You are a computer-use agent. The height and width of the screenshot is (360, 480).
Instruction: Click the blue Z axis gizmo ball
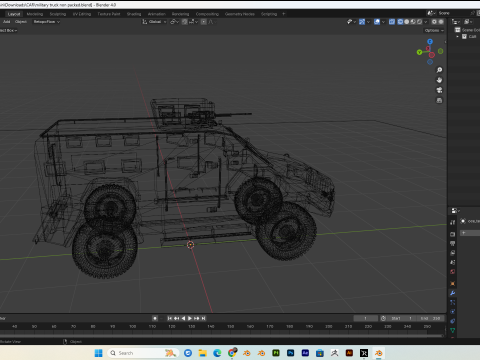(430, 42)
